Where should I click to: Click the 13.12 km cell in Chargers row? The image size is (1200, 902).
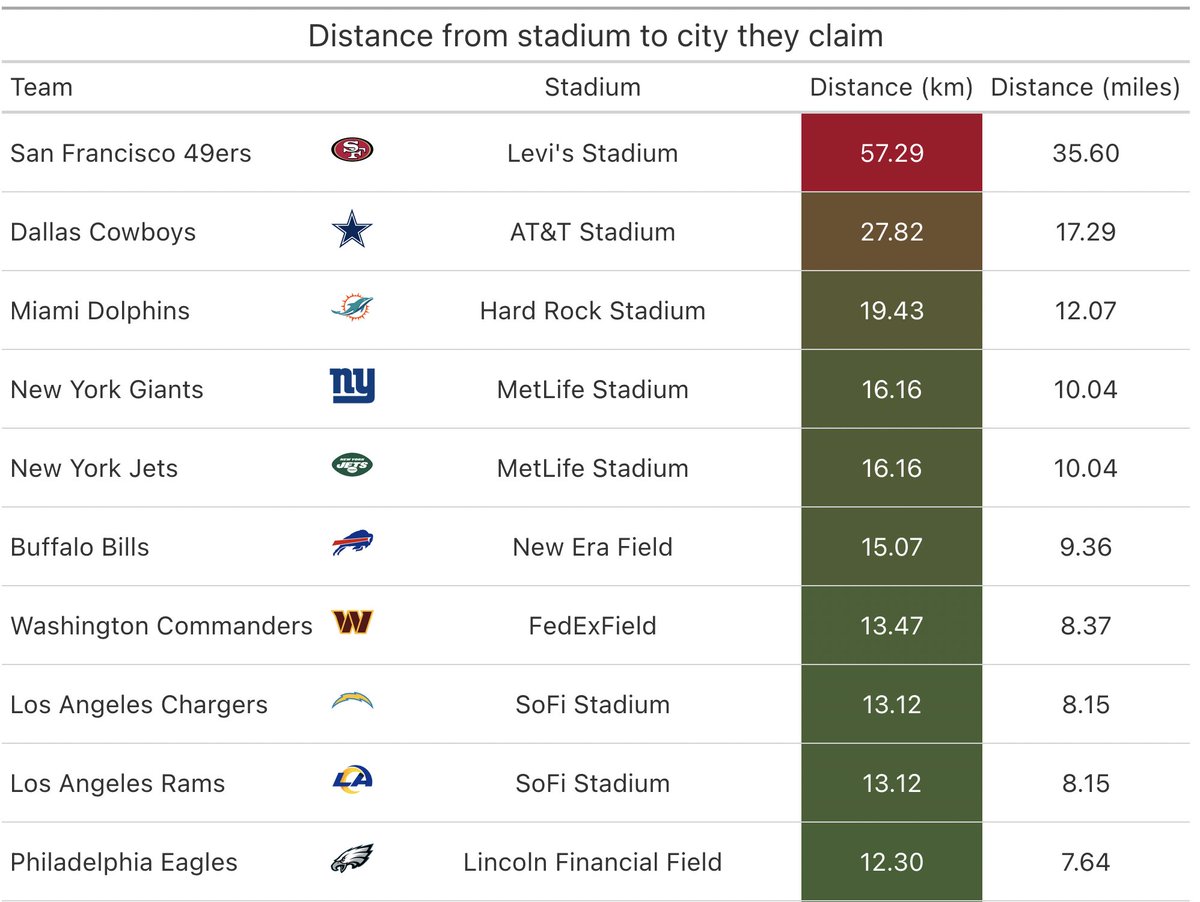(891, 704)
